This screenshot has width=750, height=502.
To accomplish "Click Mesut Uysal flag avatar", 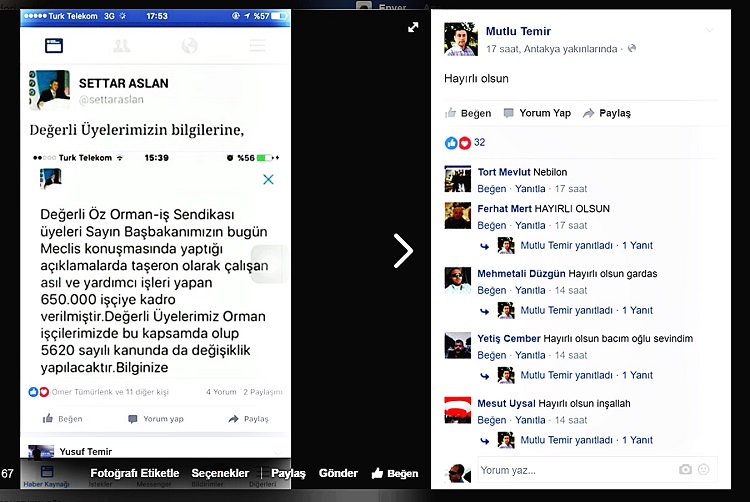I will [457, 410].
